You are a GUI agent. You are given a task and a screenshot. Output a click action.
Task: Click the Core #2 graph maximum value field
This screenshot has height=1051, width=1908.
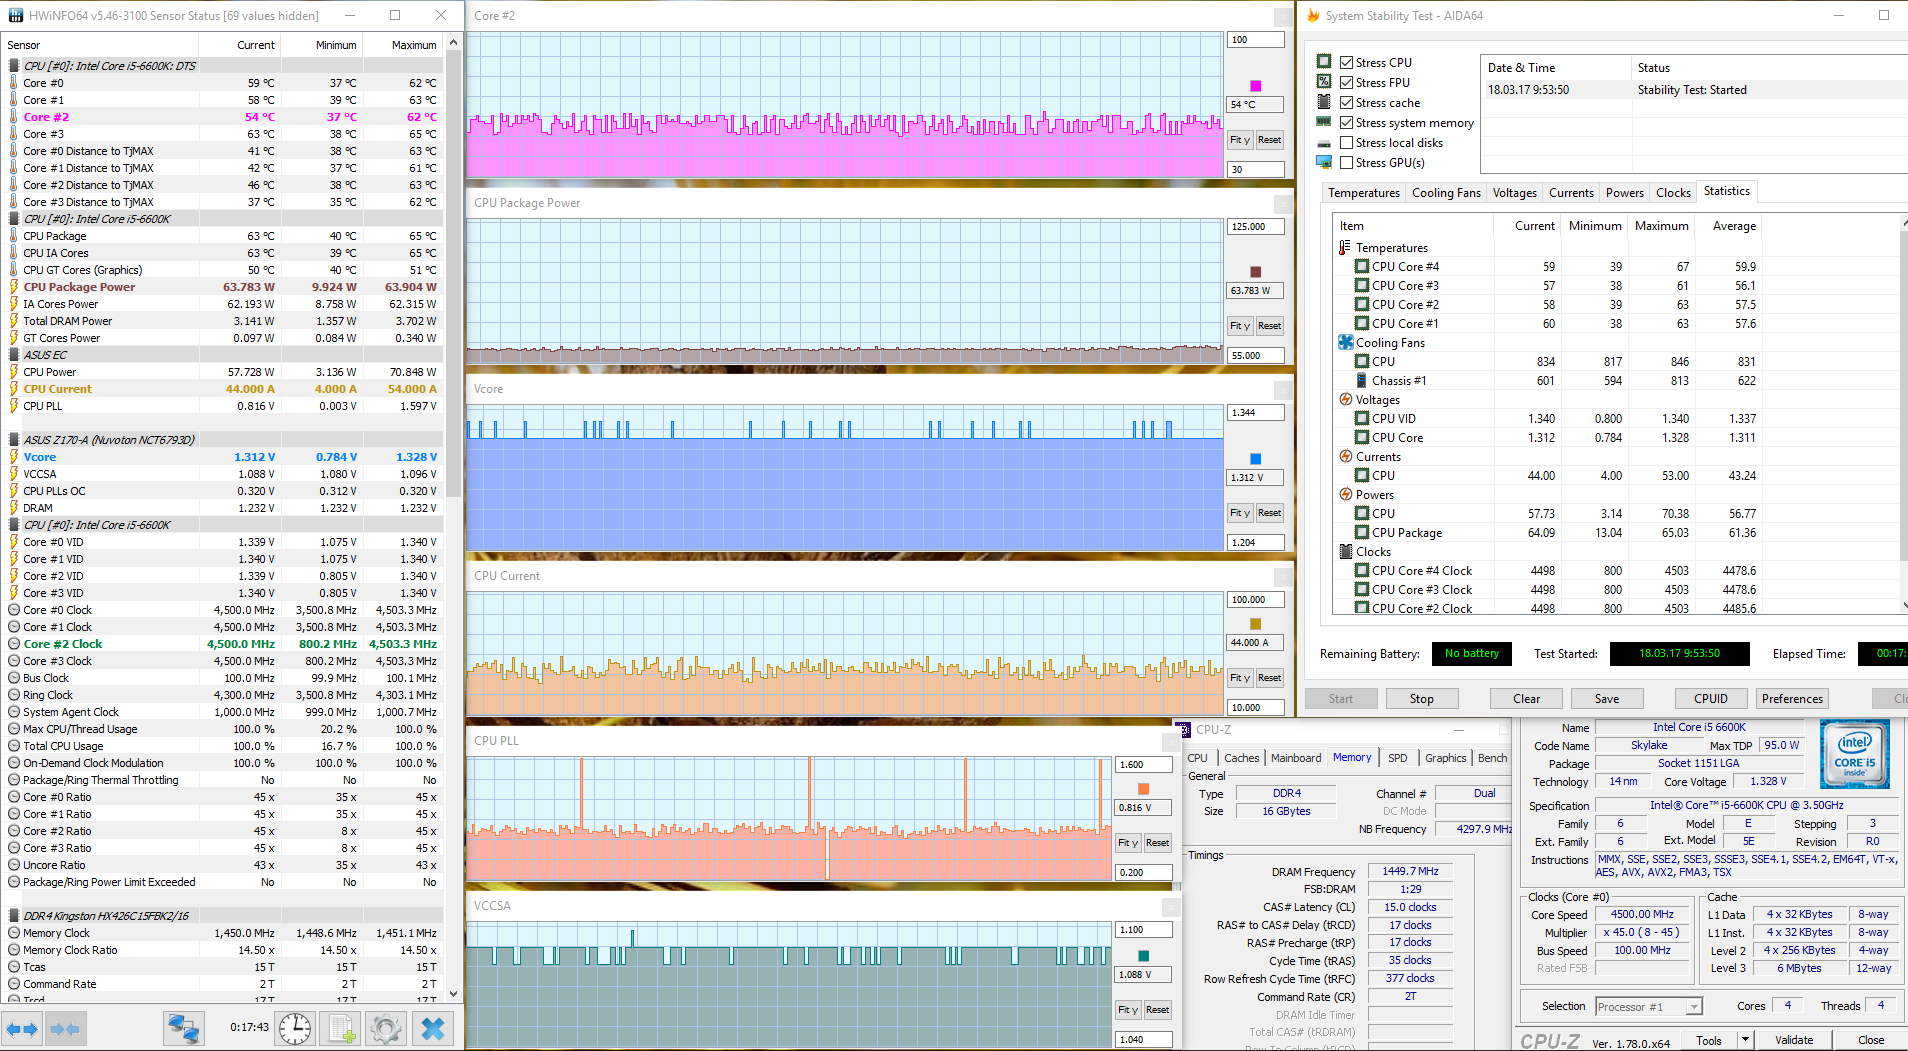coord(1255,40)
